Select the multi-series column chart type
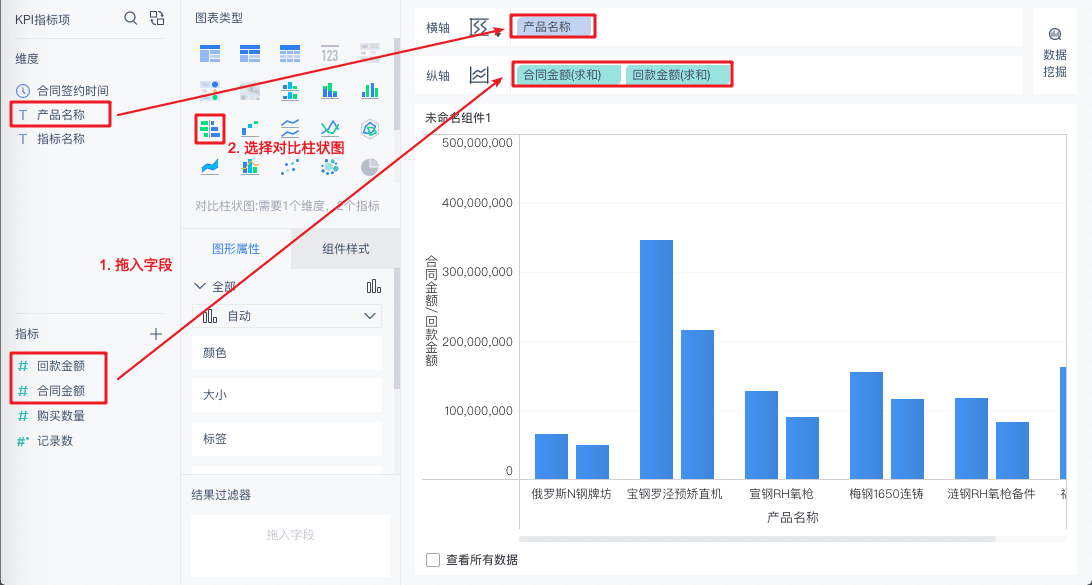 click(x=370, y=91)
